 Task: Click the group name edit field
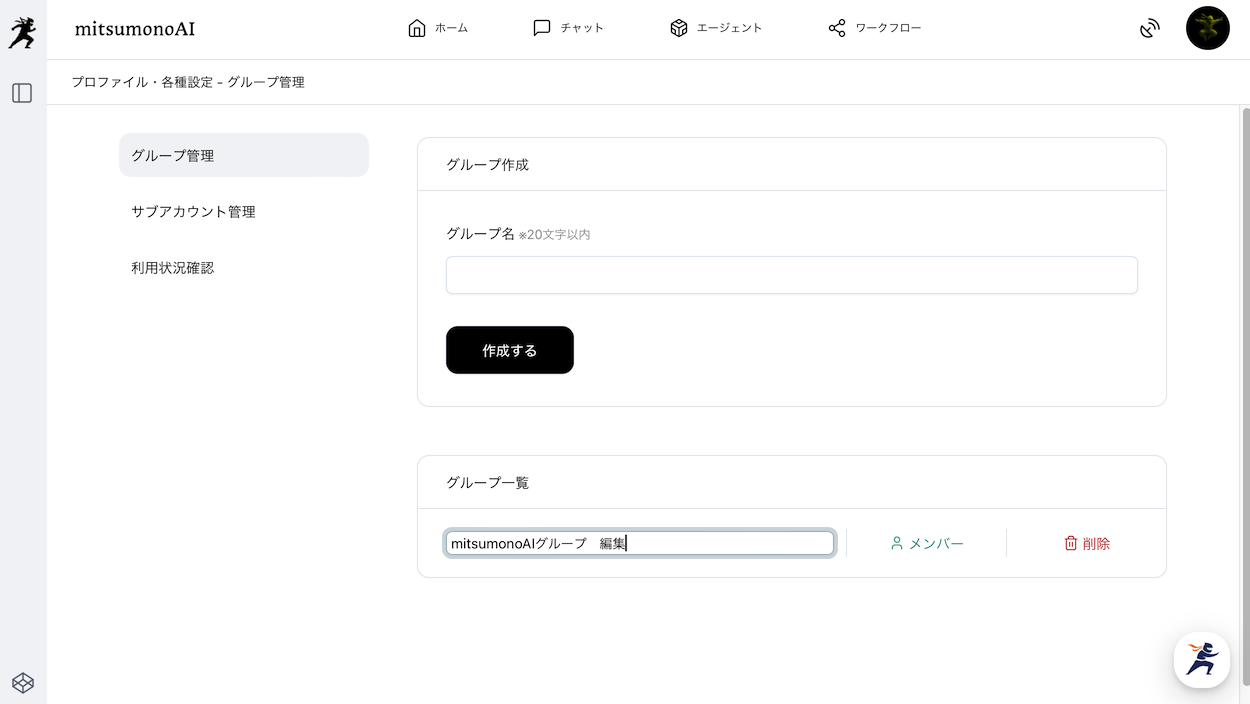(639, 543)
